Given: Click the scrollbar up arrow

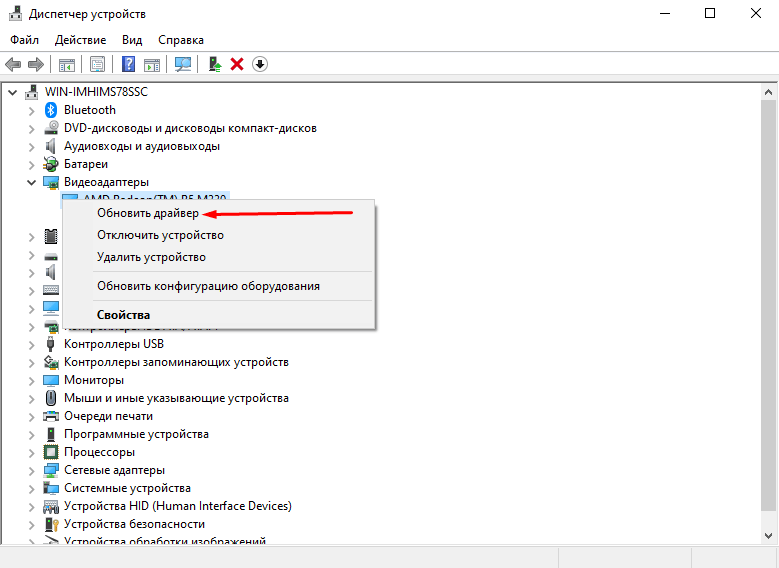Looking at the screenshot, I should (768, 92).
